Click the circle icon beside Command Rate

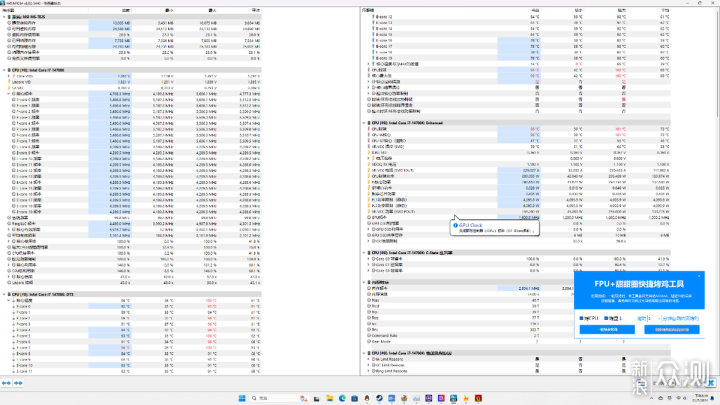(369, 336)
